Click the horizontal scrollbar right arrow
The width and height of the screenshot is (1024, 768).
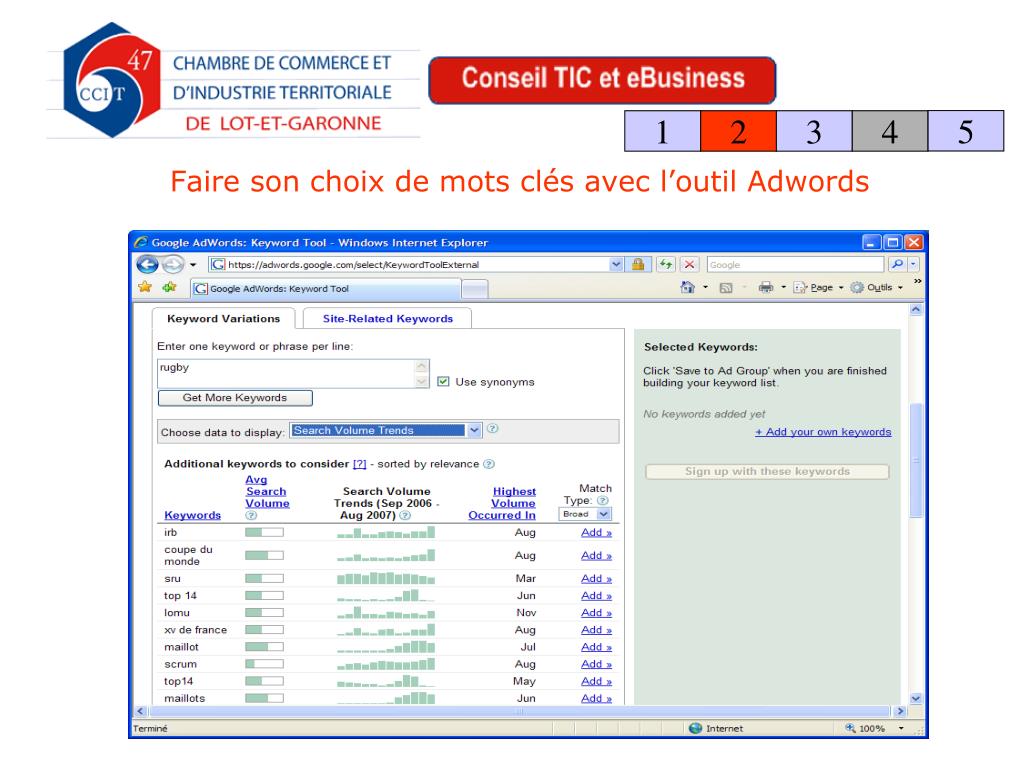[x=901, y=711]
